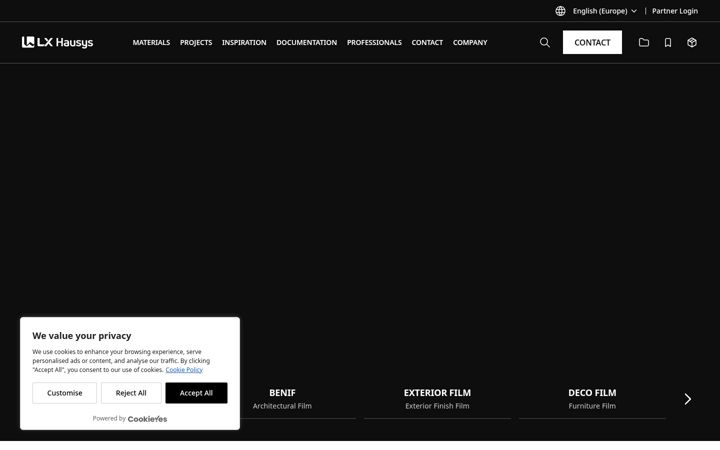Open the CookieYes powered-by logo
Screen dimensions: 720x450
(x=147, y=419)
